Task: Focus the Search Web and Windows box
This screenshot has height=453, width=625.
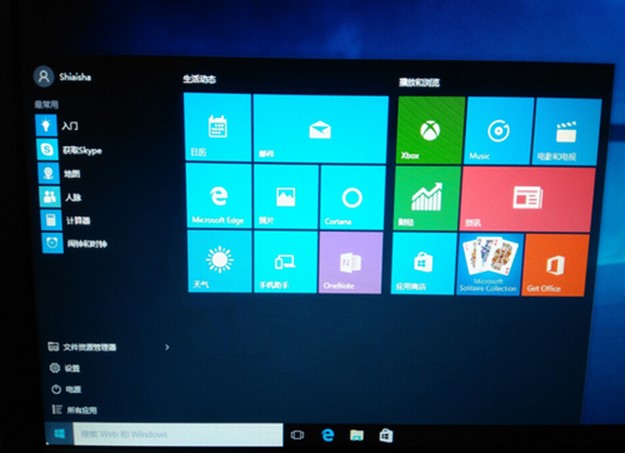Action: [178, 434]
